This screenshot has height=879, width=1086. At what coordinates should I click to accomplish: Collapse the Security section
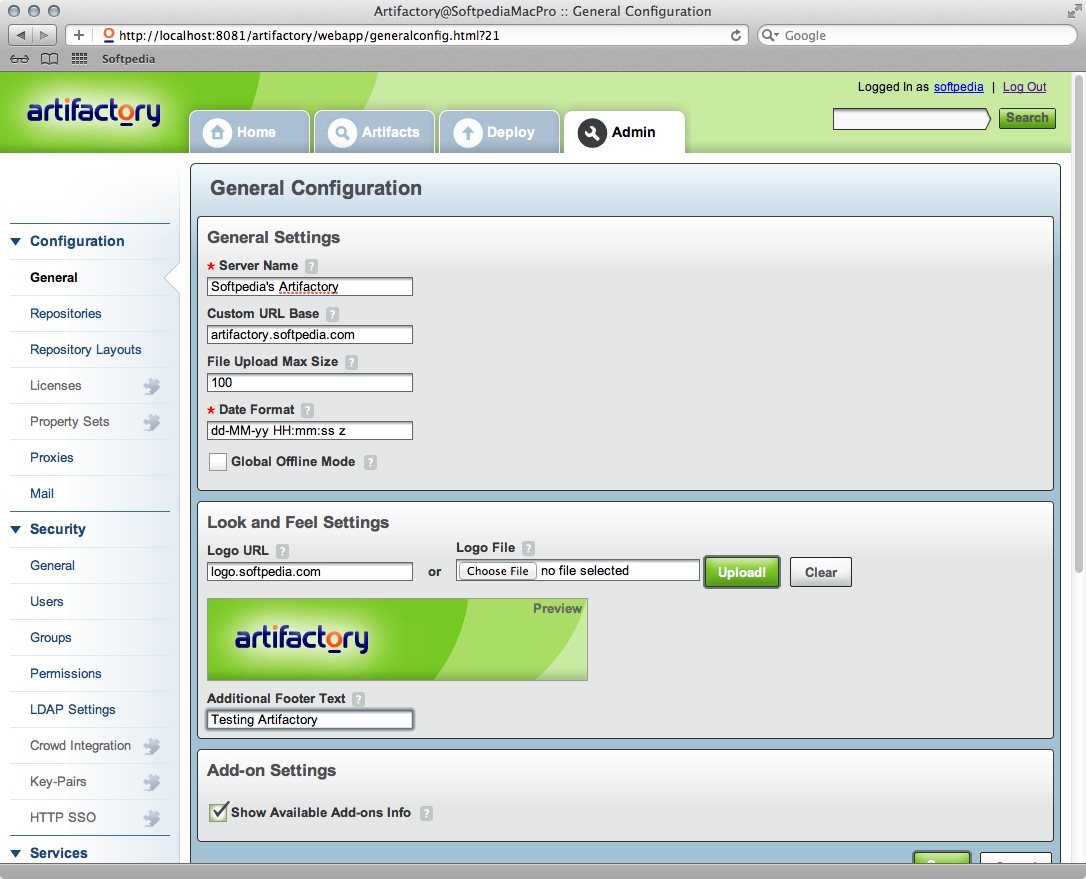tap(15, 530)
